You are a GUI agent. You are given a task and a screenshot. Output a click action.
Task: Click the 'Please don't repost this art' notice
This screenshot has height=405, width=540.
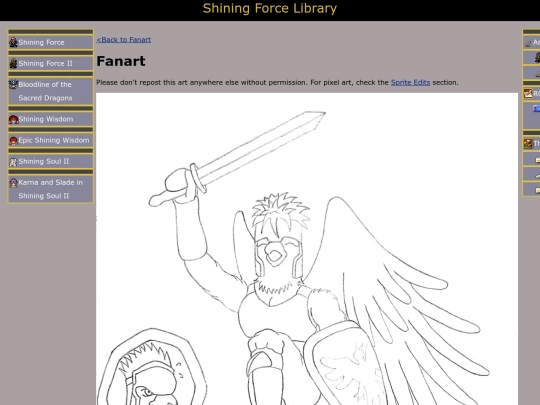(x=277, y=82)
